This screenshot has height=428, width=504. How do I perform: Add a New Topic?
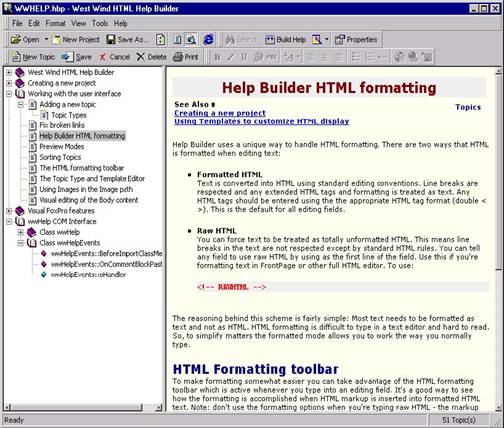[33, 57]
